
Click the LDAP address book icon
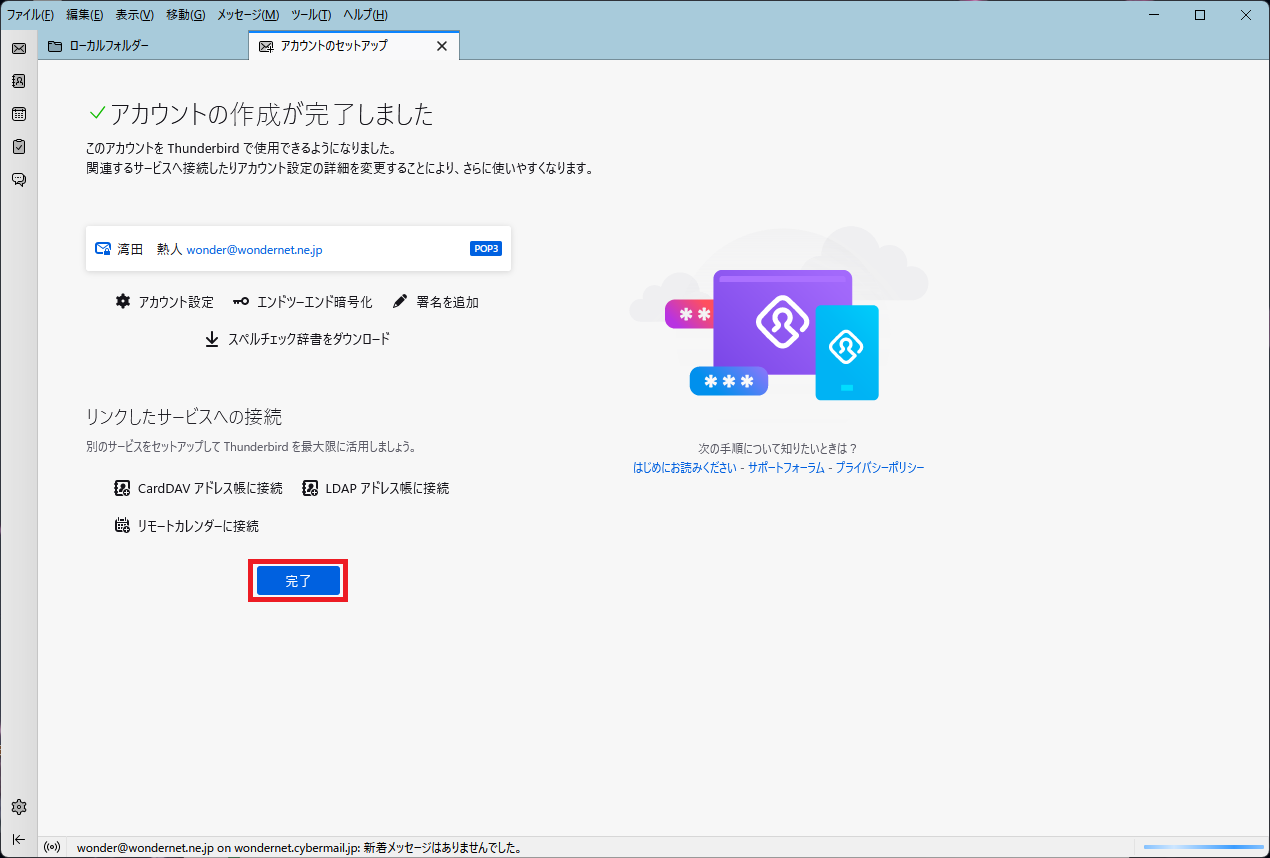310,488
